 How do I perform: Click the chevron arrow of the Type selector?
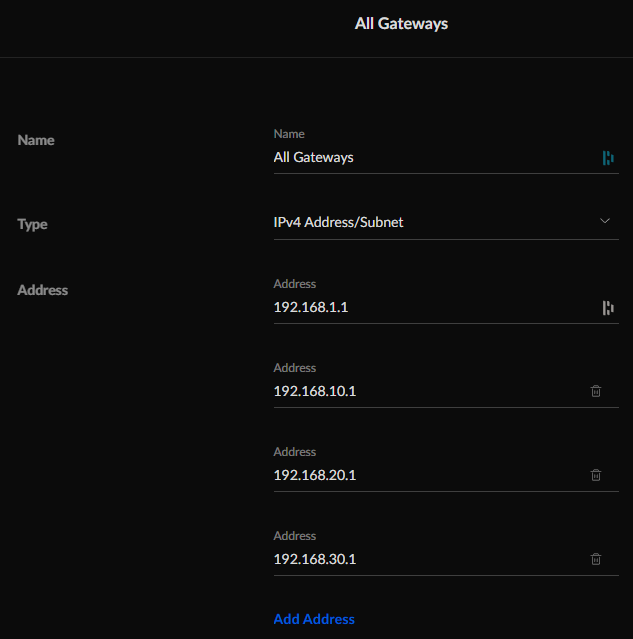coord(605,221)
